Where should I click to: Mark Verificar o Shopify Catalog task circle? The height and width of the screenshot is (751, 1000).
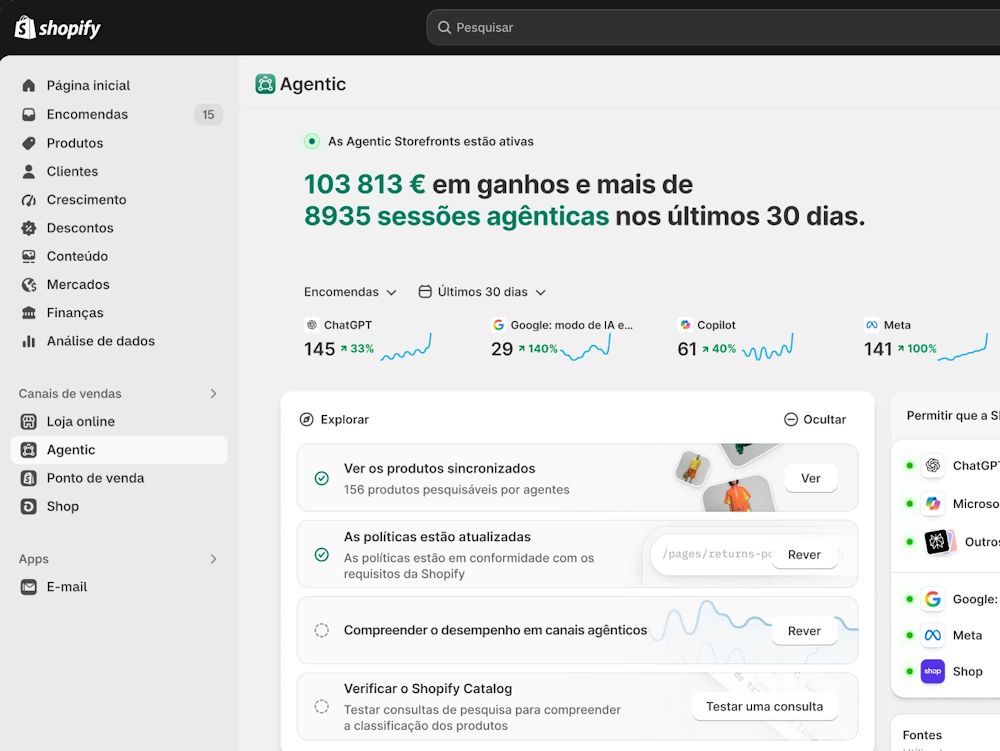coord(322,706)
